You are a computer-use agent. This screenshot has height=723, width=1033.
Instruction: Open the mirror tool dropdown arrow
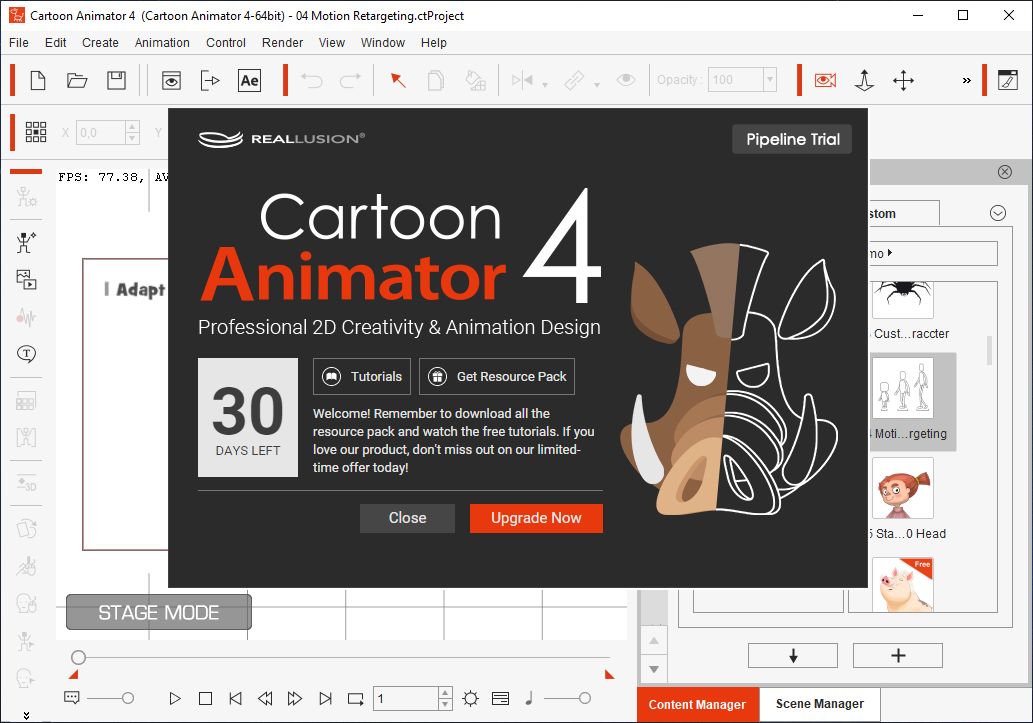[545, 85]
